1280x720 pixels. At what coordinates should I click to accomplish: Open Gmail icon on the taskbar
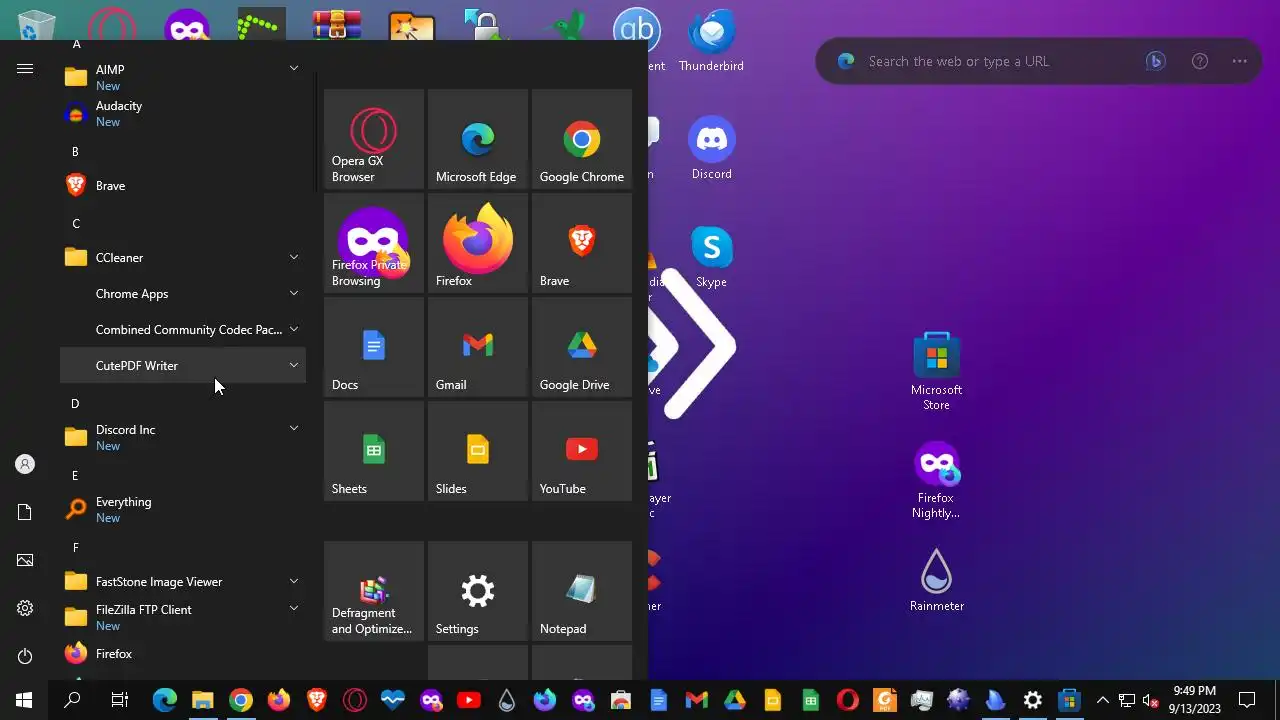(696, 700)
